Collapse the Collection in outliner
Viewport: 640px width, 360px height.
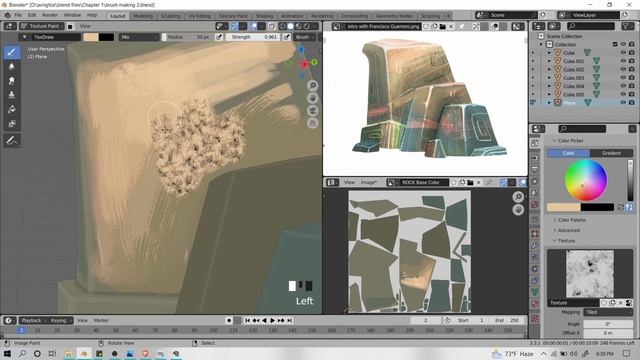[x=541, y=44]
